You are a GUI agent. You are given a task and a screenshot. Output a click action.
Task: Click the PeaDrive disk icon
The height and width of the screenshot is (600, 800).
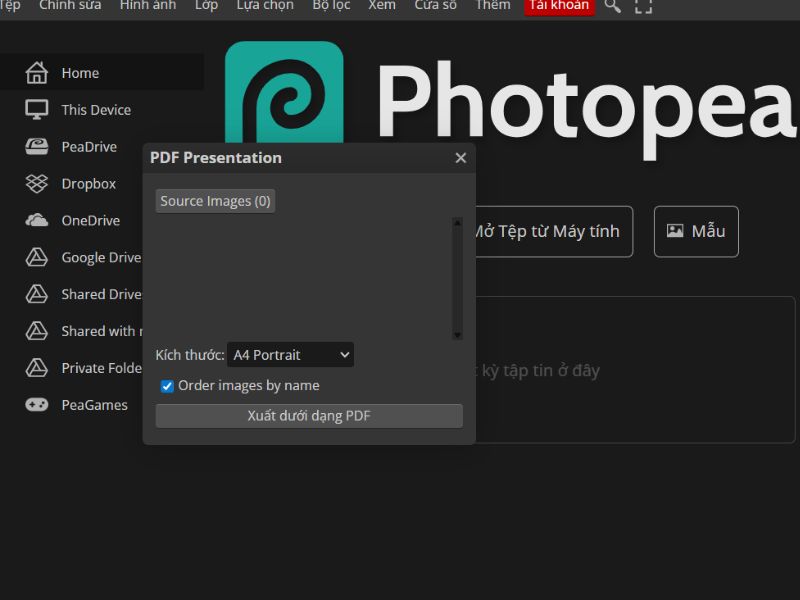(x=37, y=146)
